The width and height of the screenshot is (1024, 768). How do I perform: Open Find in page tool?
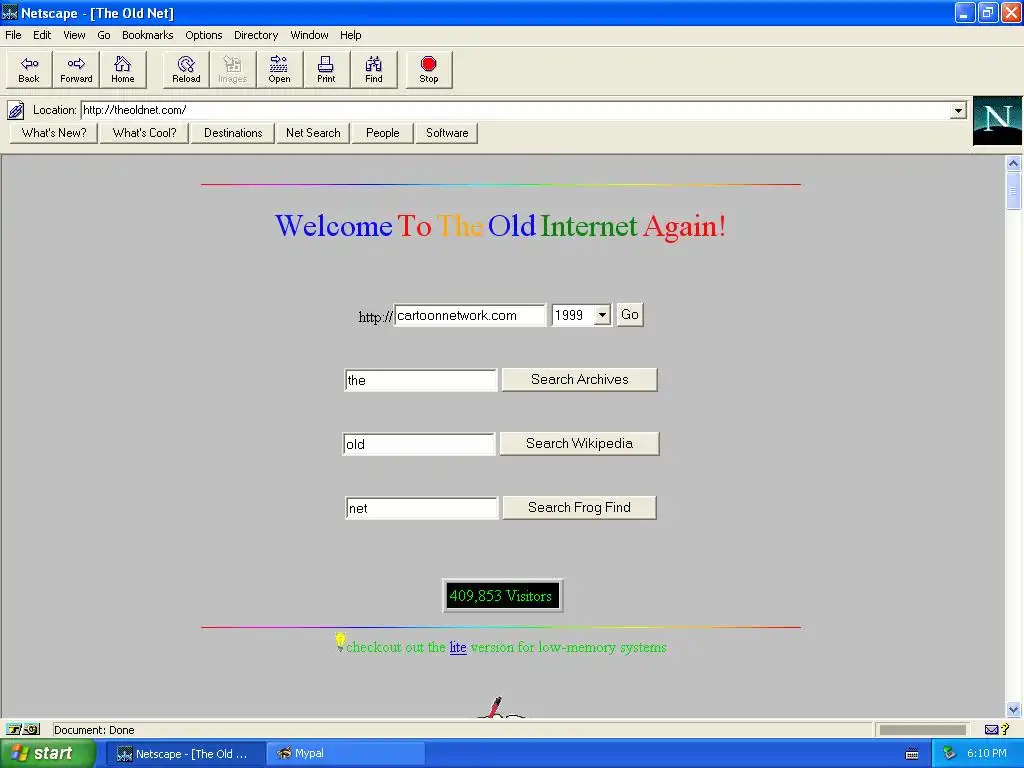pyautogui.click(x=374, y=69)
